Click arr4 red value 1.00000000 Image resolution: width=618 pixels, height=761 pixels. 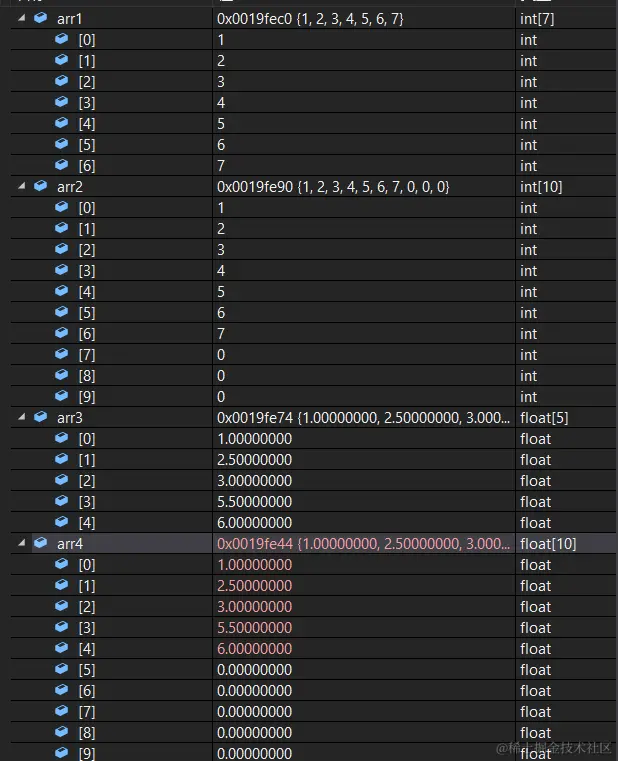[254, 565]
